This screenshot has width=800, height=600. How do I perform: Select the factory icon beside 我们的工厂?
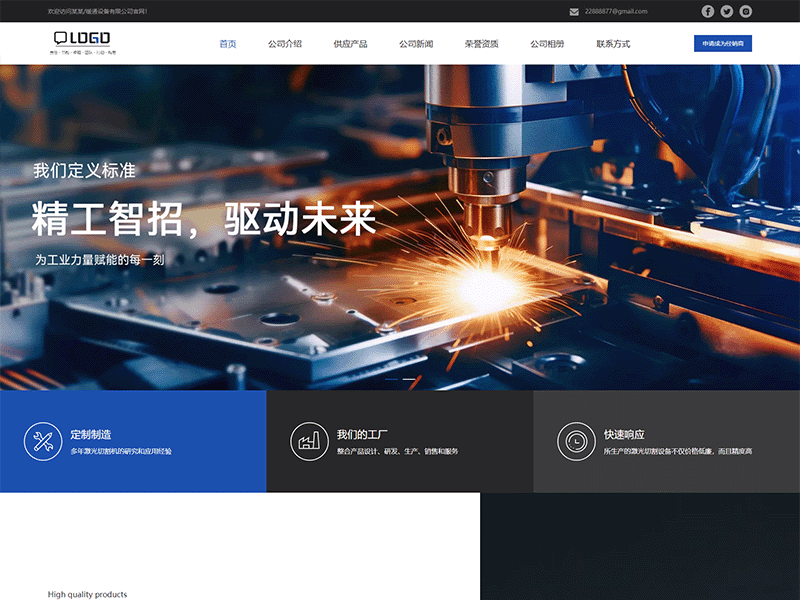click(x=308, y=438)
